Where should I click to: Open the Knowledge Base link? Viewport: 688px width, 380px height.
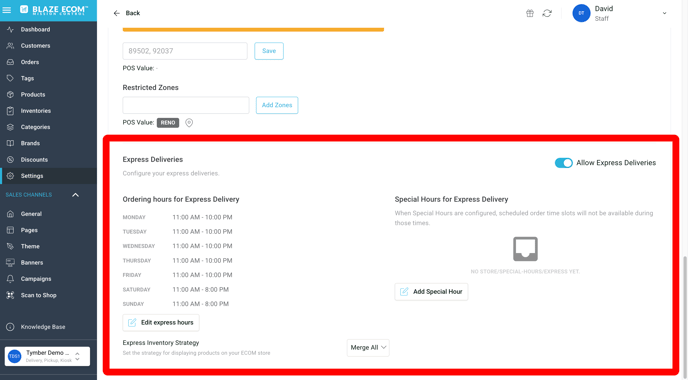point(43,327)
